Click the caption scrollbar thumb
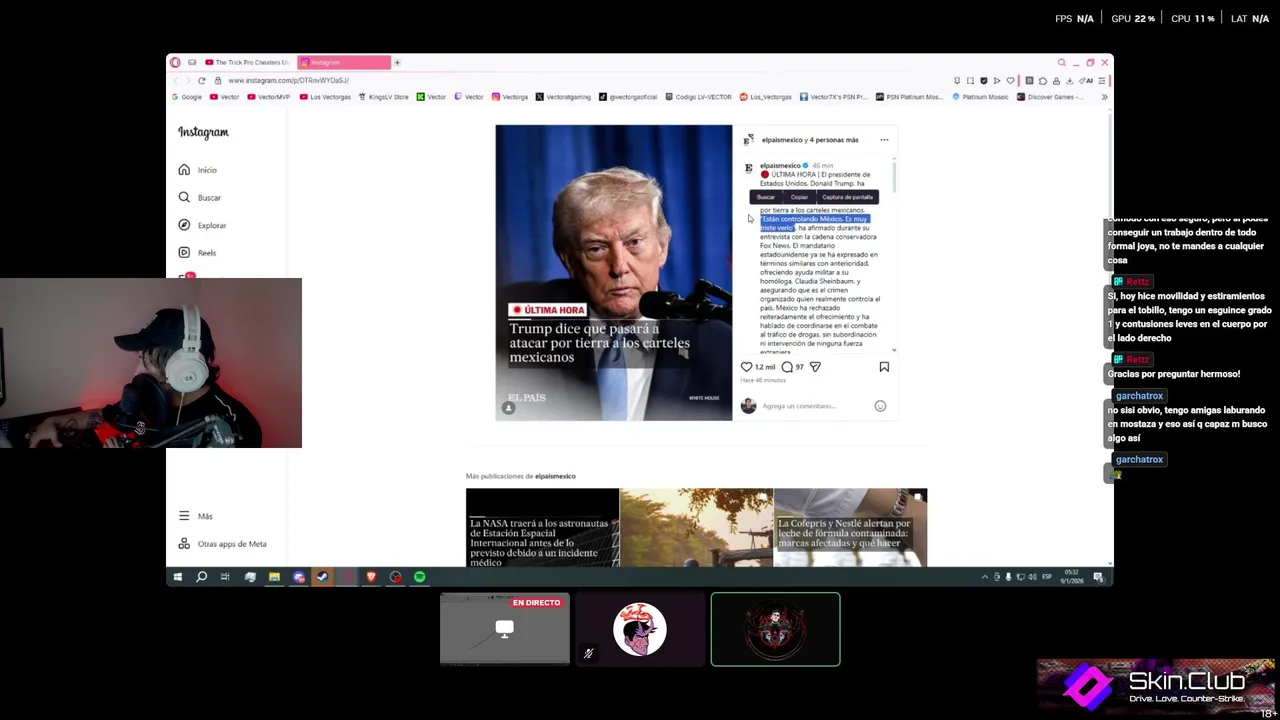 894,177
